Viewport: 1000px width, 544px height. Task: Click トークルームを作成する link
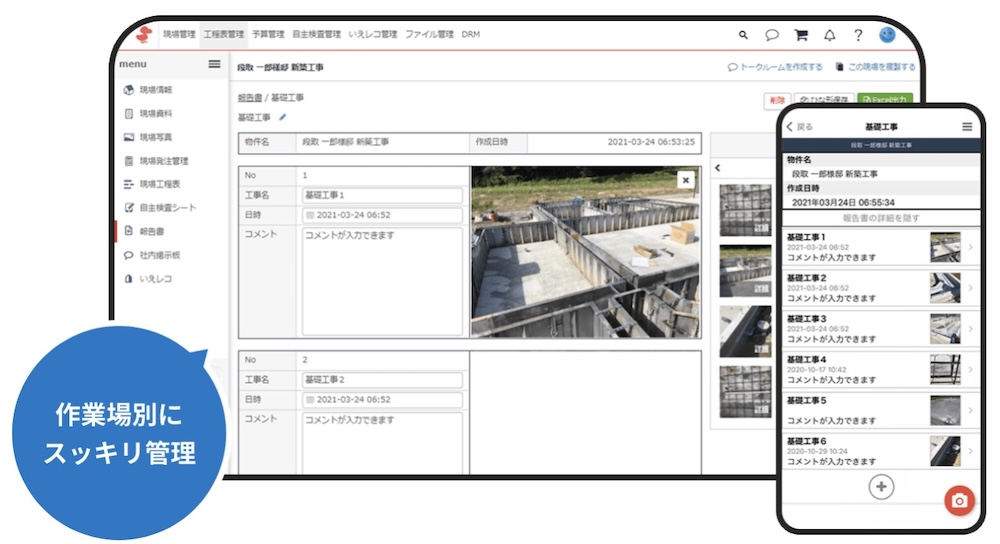coord(775,67)
